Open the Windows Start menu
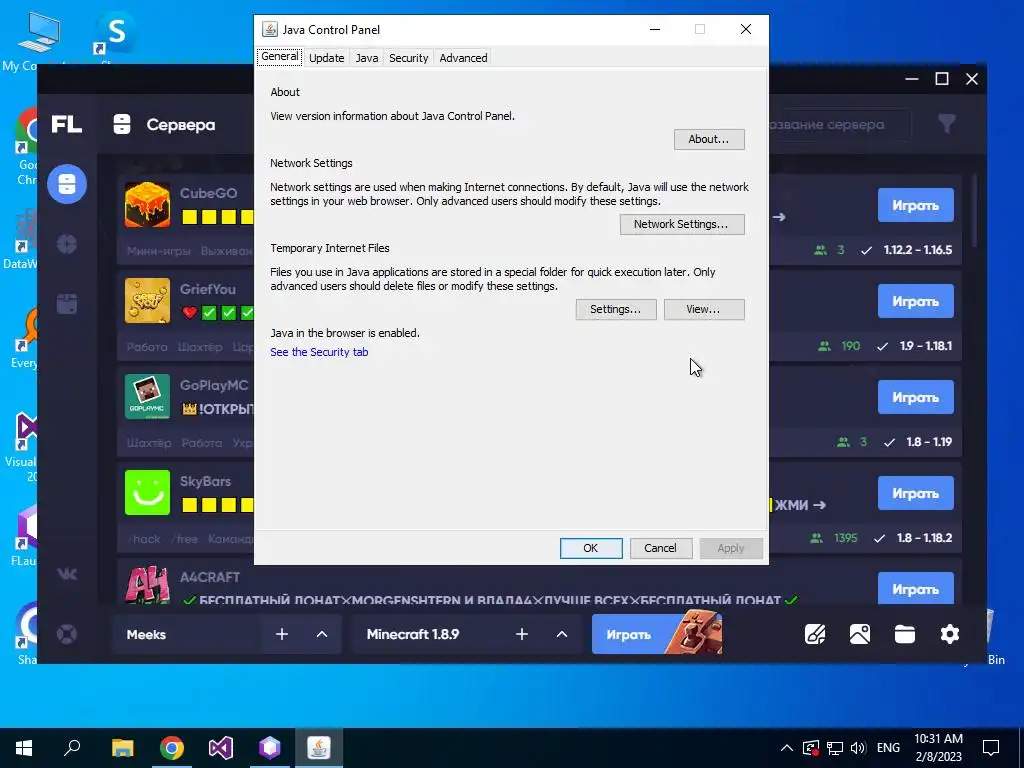This screenshot has width=1024, height=768. (x=24, y=748)
